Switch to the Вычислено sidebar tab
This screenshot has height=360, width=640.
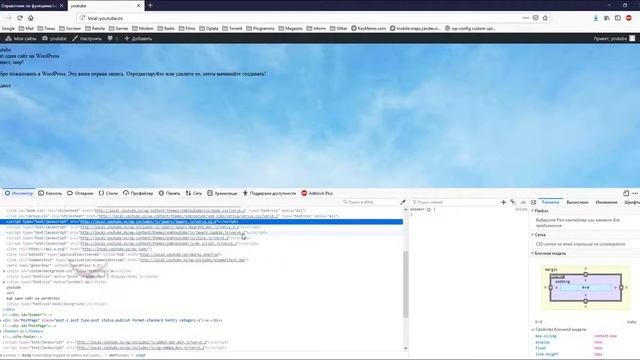(x=577, y=202)
